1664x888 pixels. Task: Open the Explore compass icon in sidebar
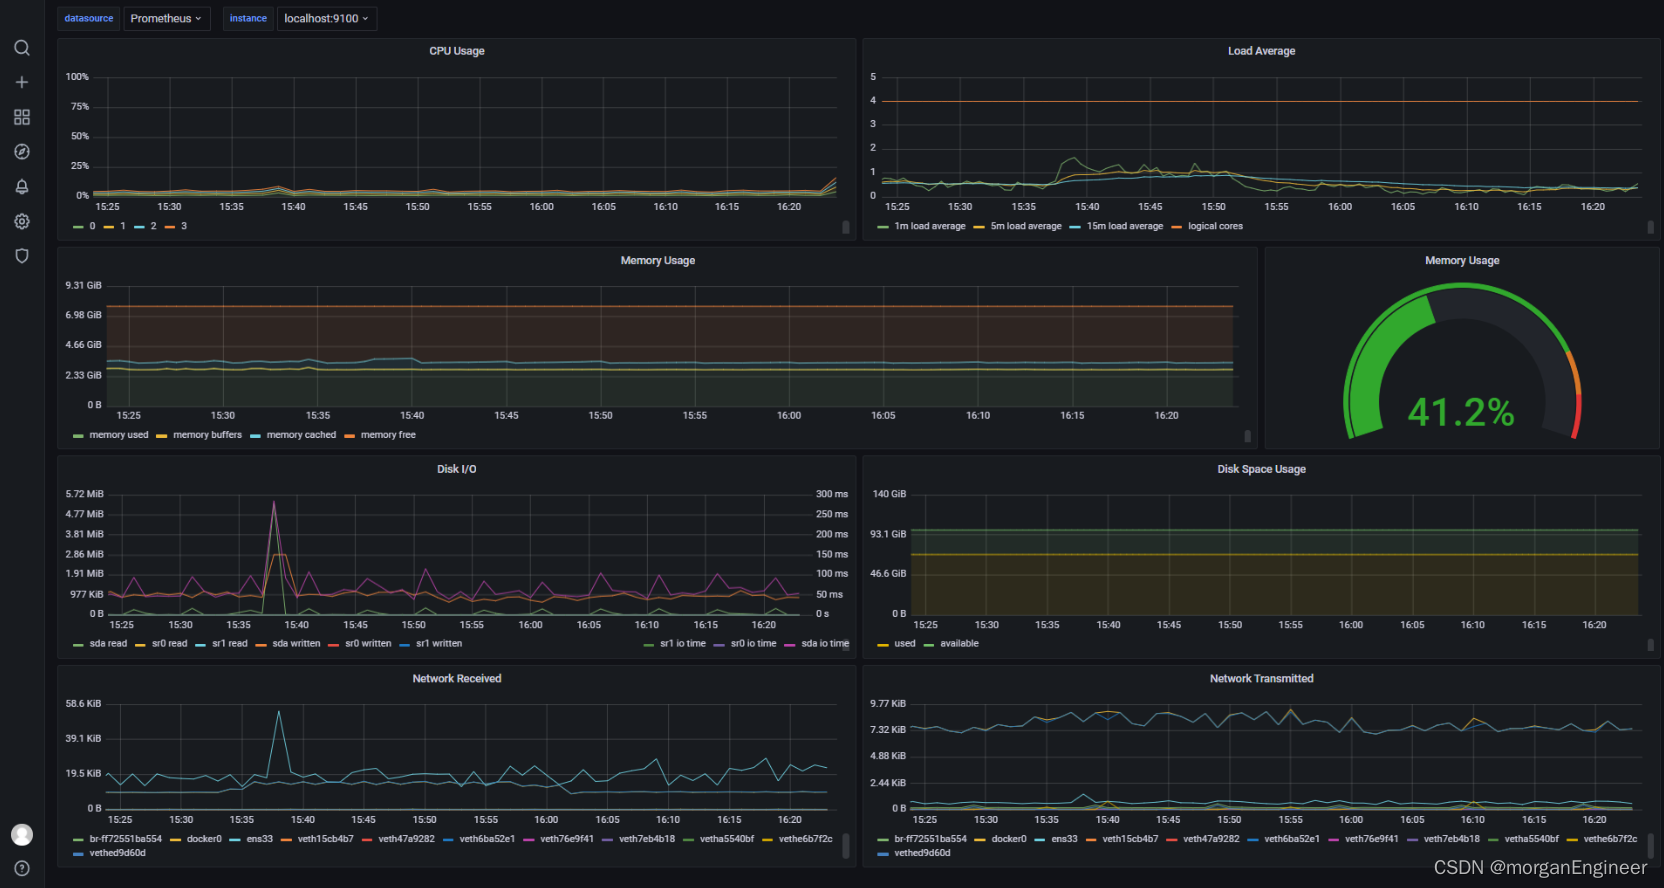[x=22, y=152]
